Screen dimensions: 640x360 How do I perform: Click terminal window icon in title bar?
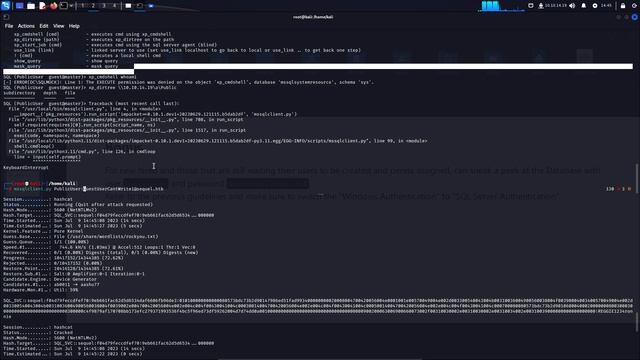(6, 17)
